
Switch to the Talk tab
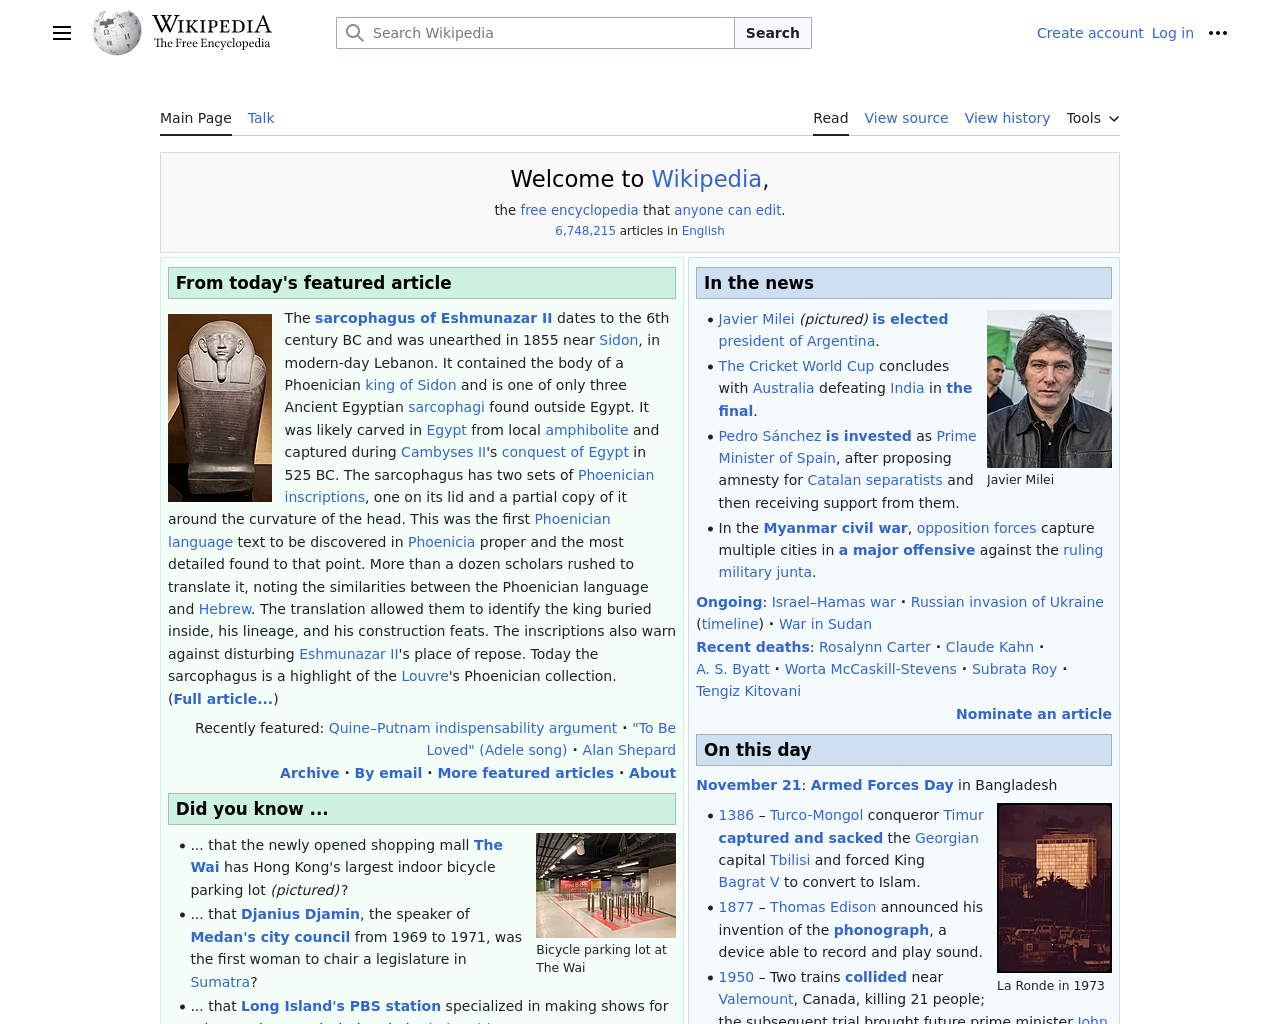click(261, 118)
